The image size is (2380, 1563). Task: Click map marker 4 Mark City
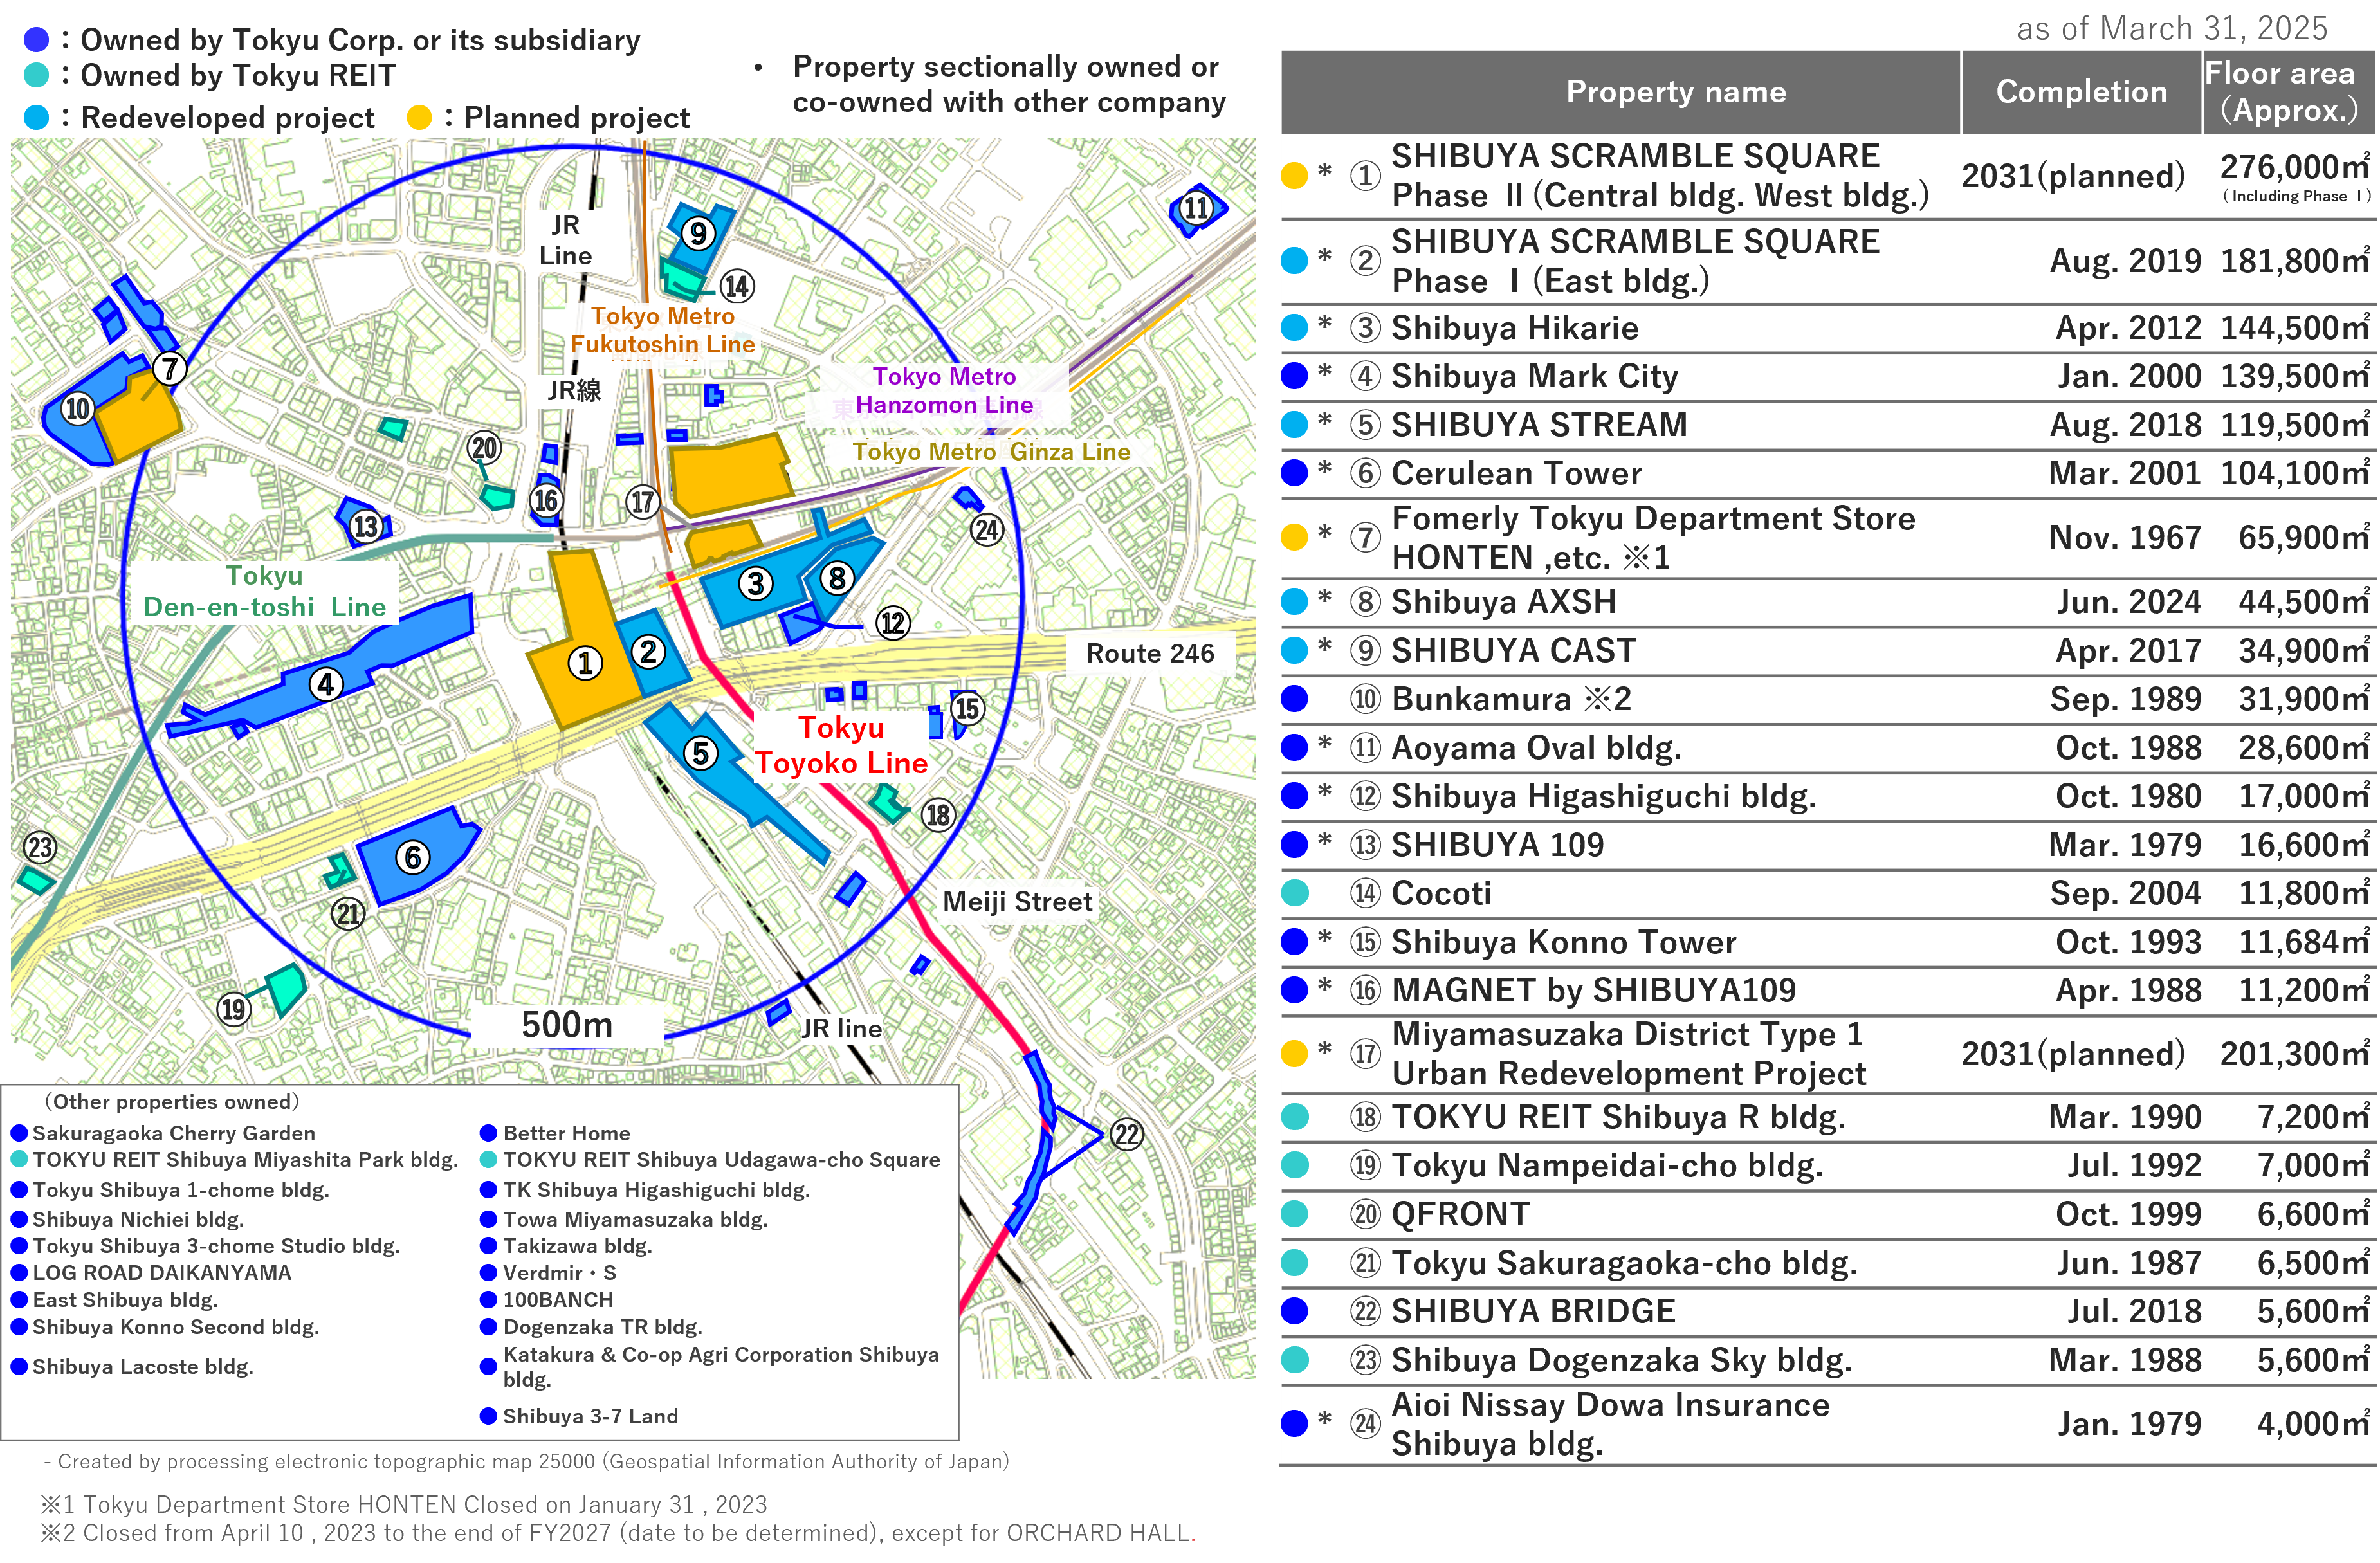pos(326,685)
